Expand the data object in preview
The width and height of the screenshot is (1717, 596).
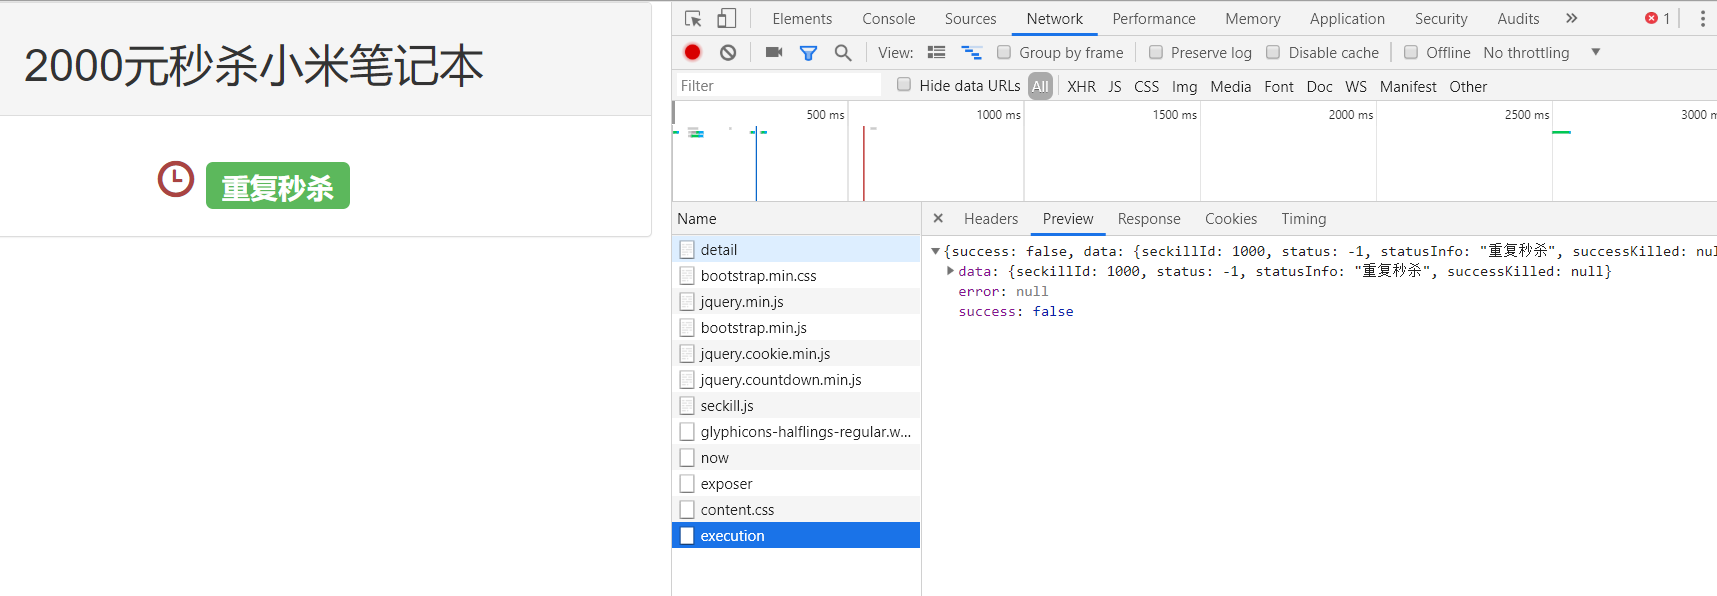tap(950, 271)
